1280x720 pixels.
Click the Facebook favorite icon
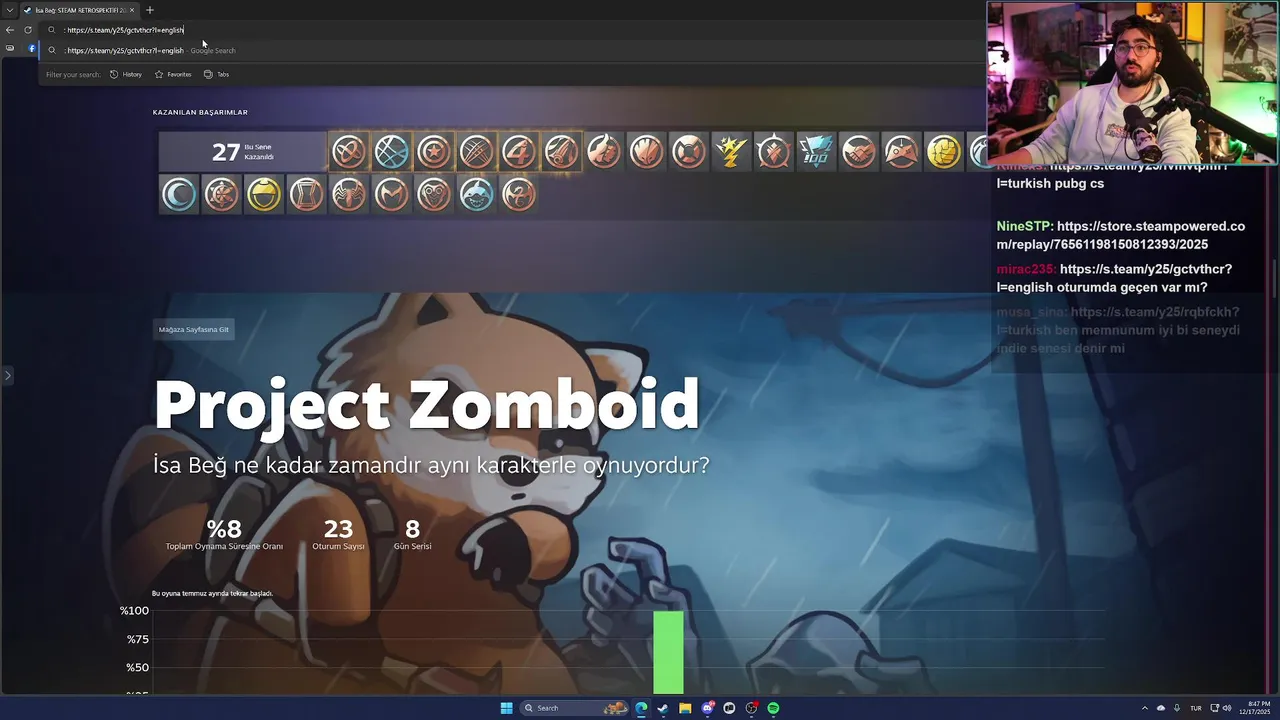[32, 48]
